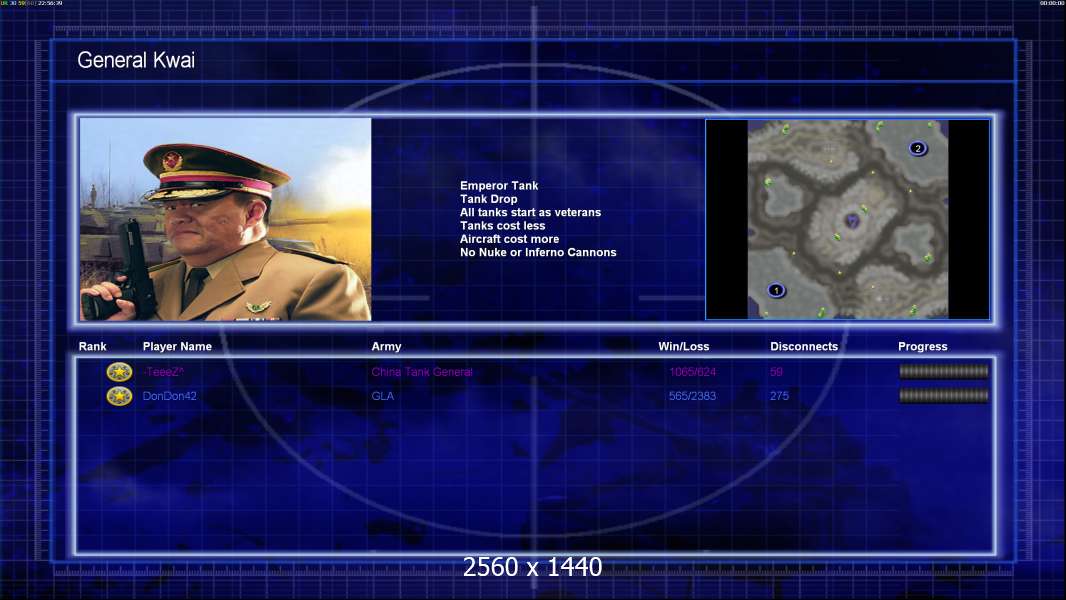
Task: Click the Tank Drop ability line
Action: point(488,199)
